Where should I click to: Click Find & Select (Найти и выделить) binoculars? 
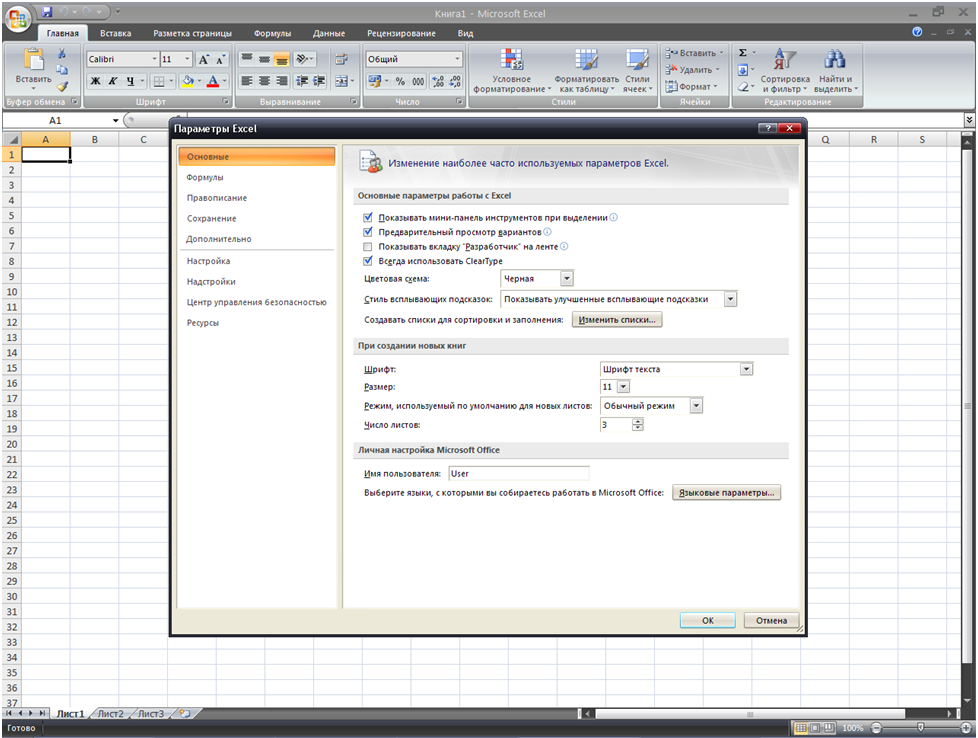(x=835, y=60)
